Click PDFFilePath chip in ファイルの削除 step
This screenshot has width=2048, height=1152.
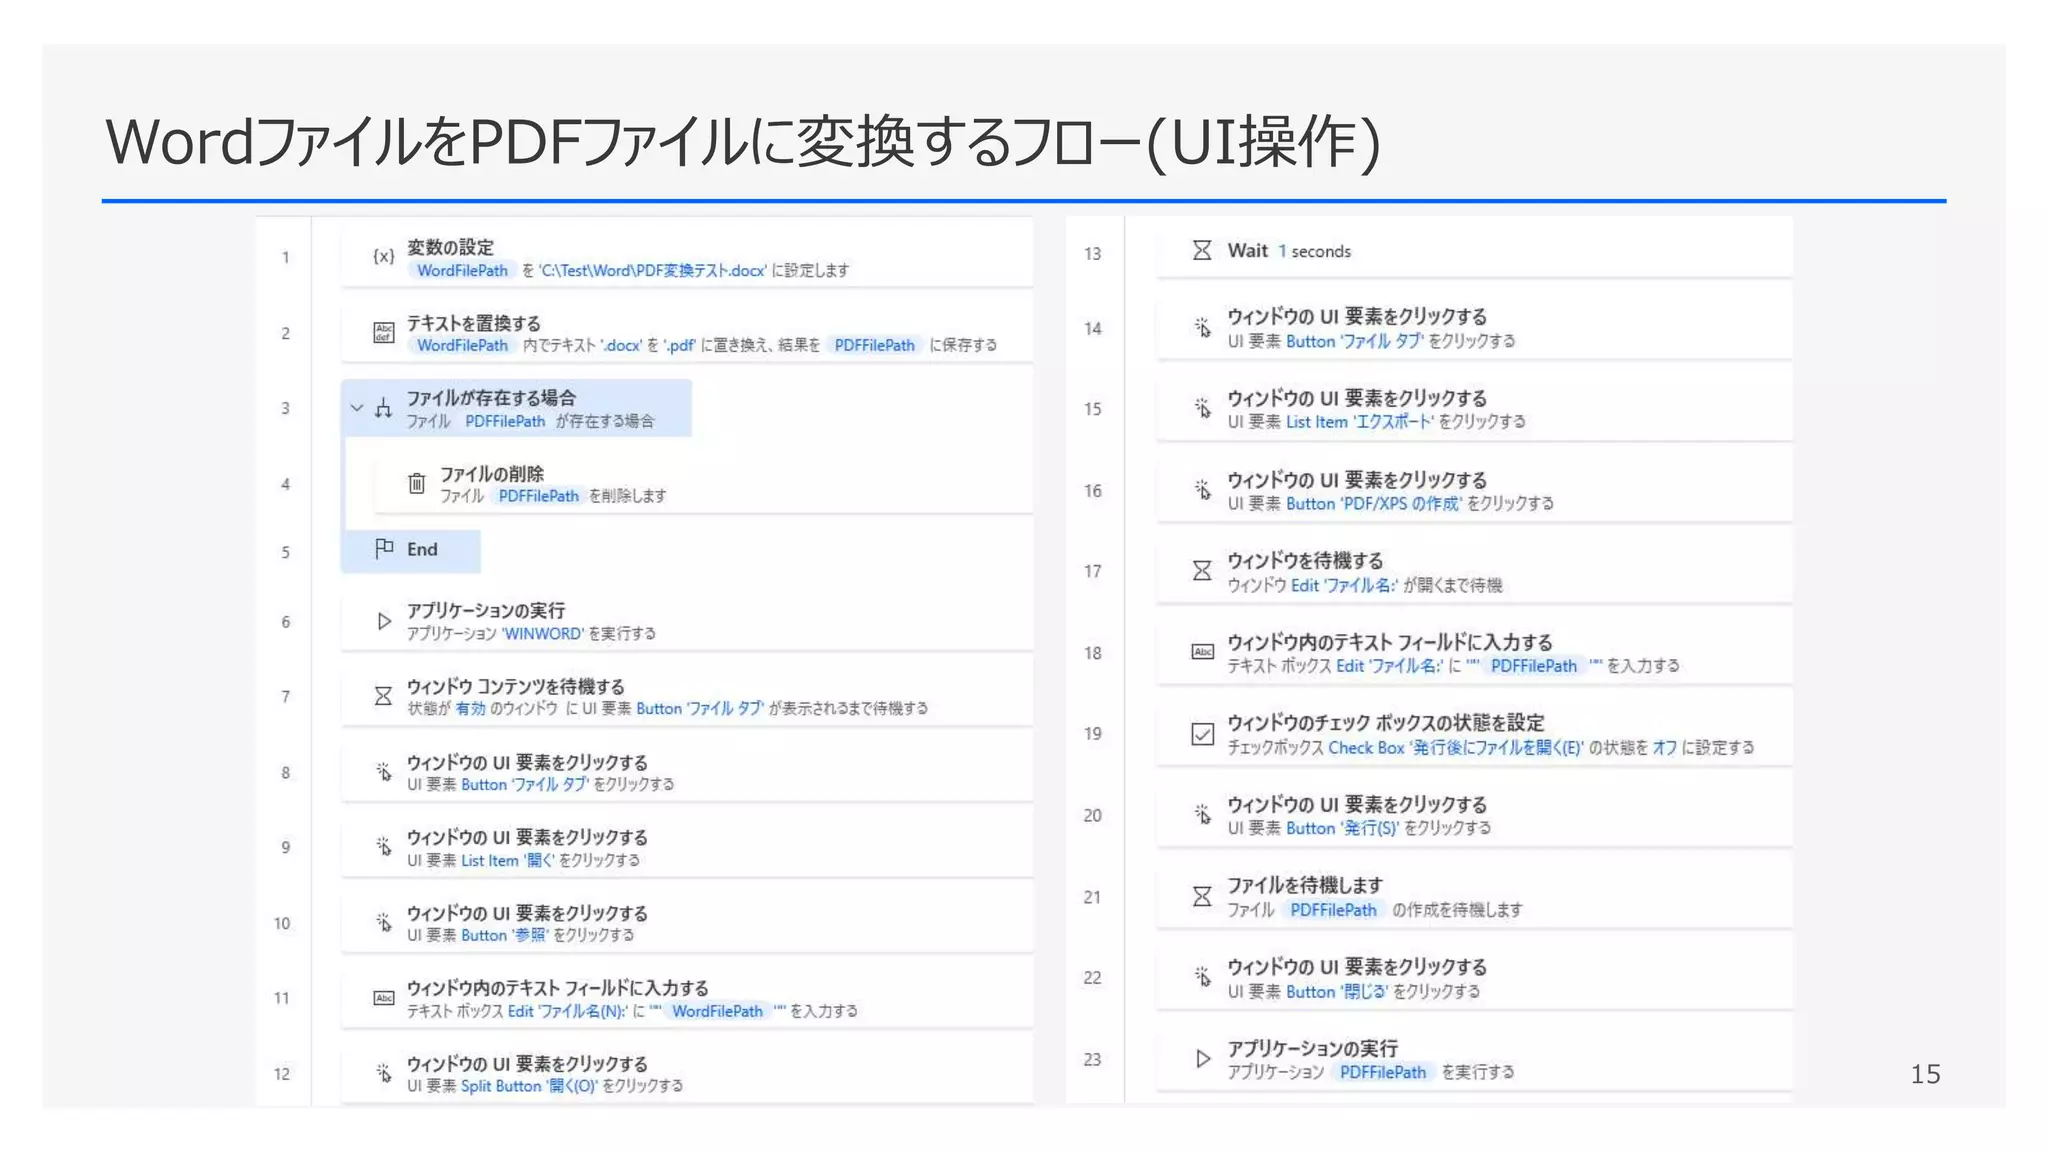(x=538, y=496)
